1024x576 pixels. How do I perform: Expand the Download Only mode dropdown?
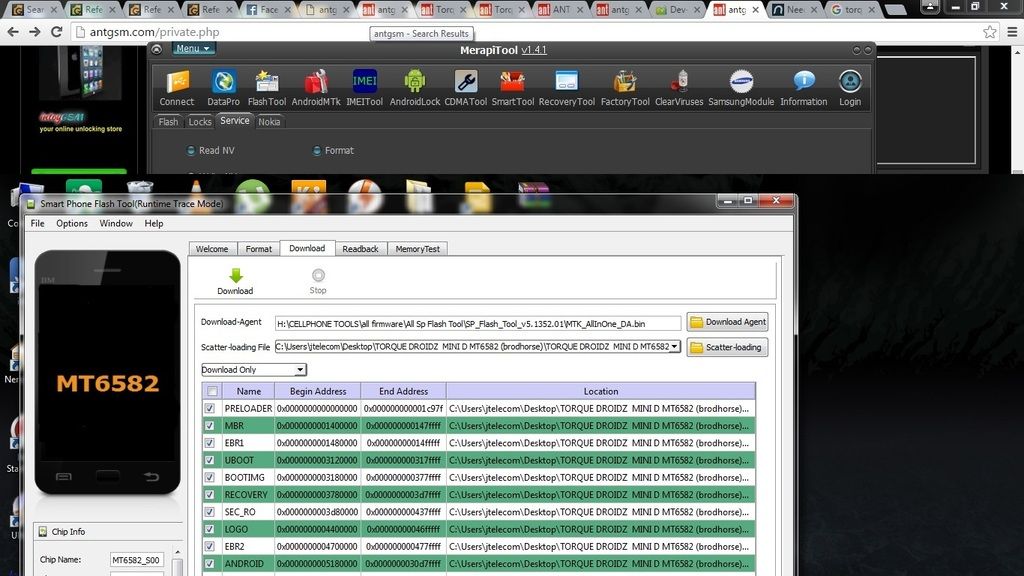pos(300,370)
